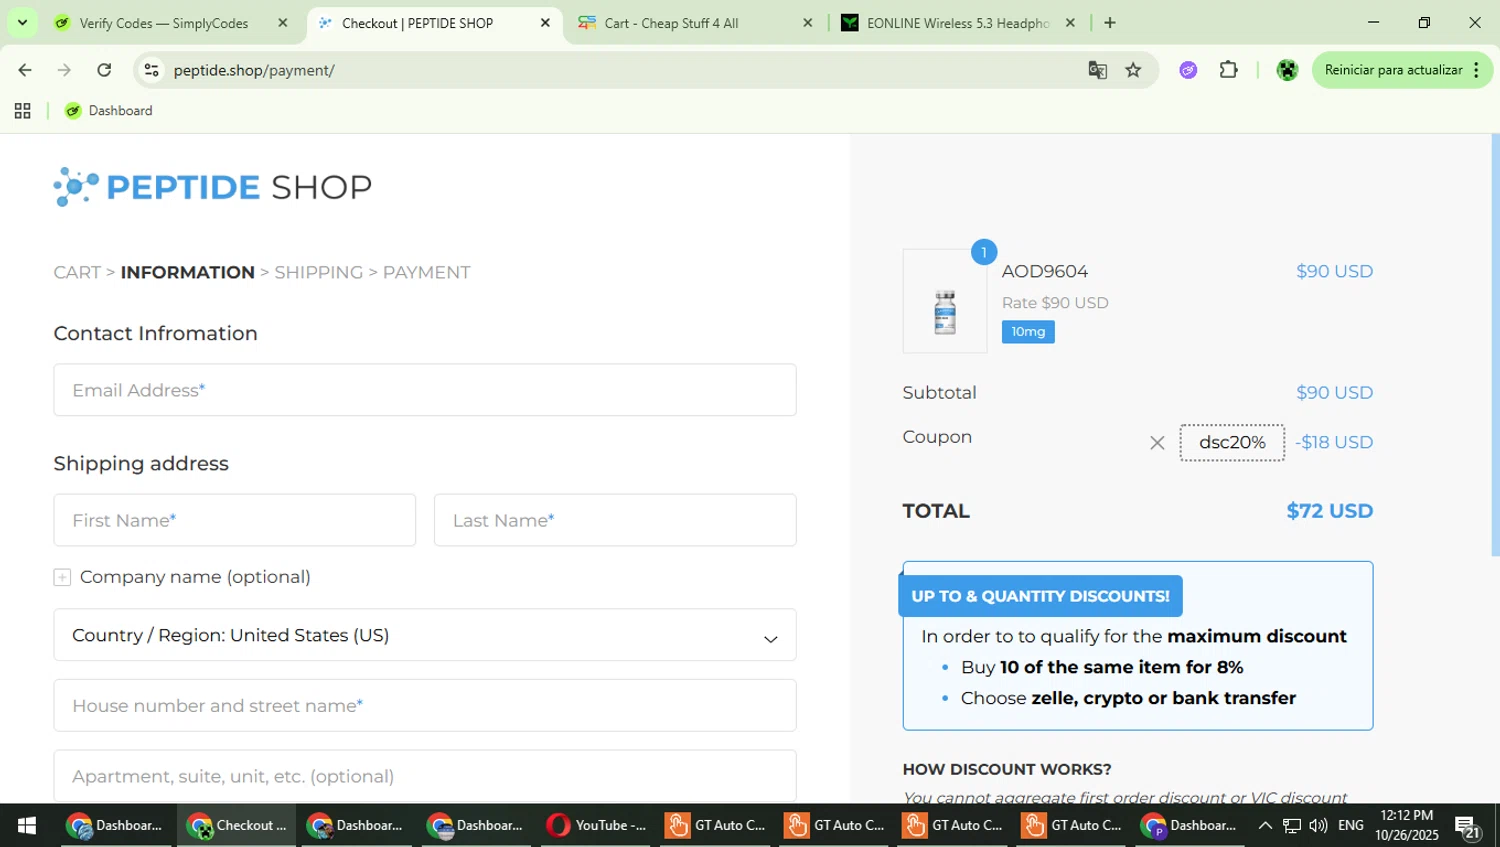1500x847 pixels.
Task: Reload the checkout page
Action: click(x=104, y=70)
